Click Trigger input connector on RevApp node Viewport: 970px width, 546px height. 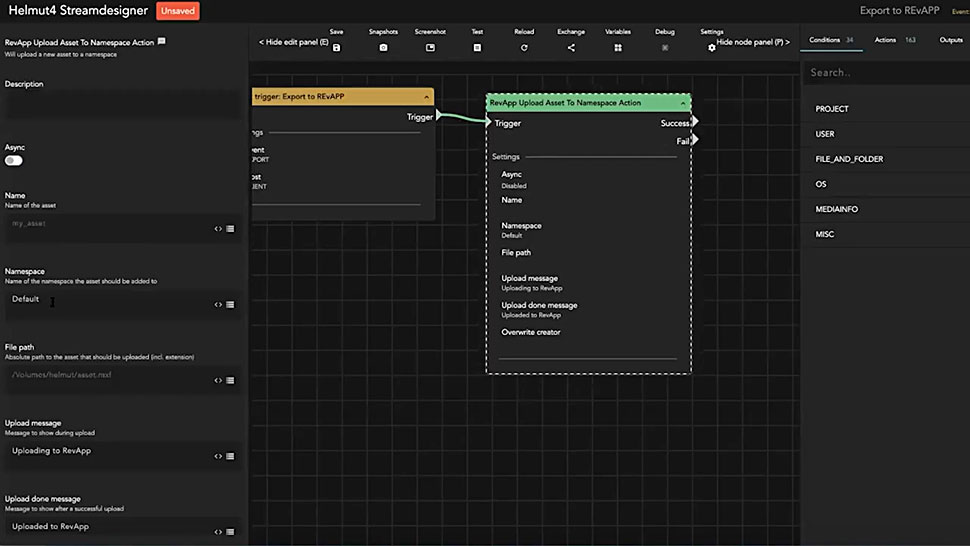click(488, 122)
